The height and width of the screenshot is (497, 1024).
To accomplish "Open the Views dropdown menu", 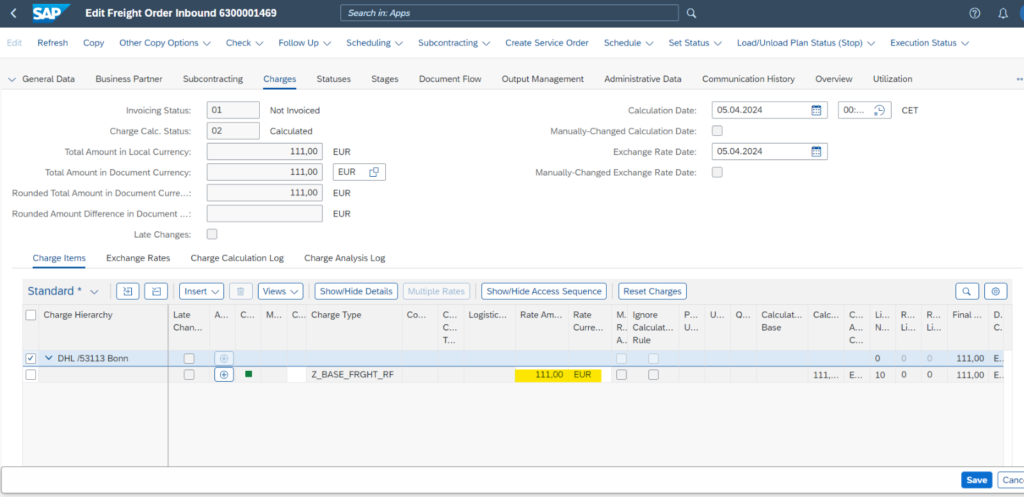I will 280,291.
